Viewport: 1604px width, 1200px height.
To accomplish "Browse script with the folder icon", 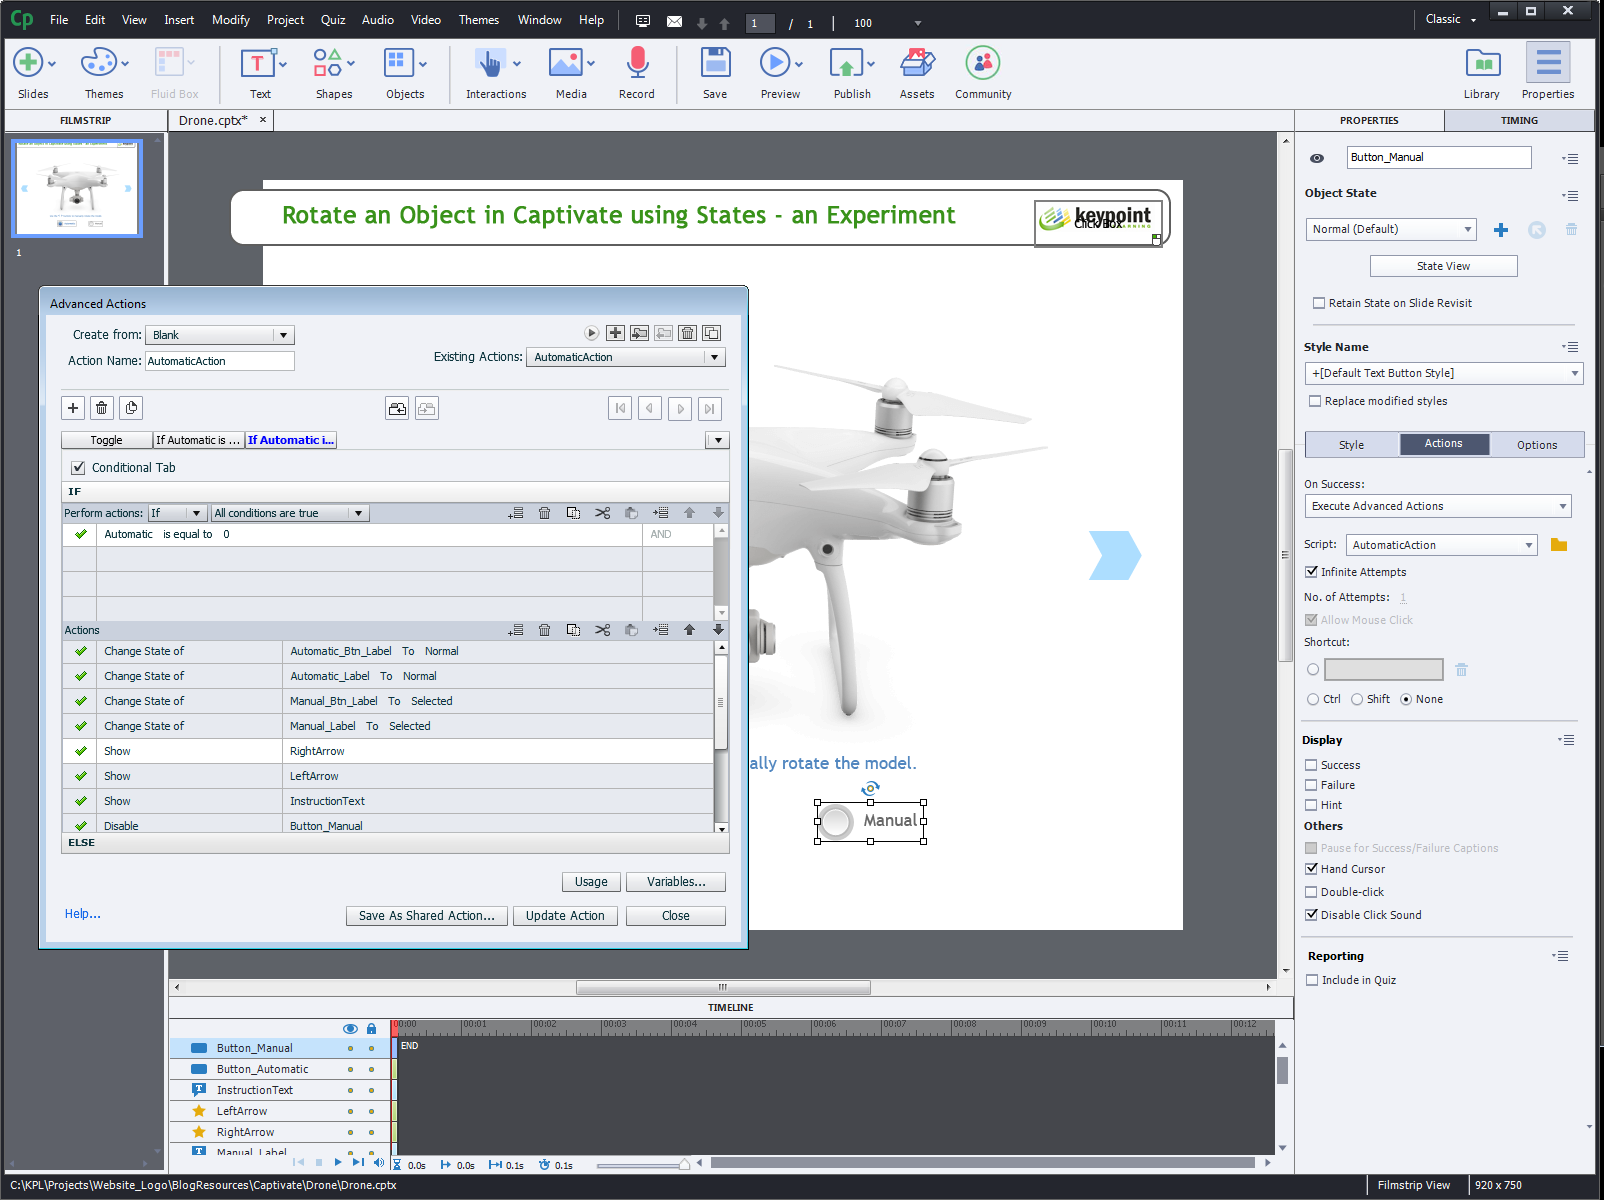I will (x=1558, y=545).
